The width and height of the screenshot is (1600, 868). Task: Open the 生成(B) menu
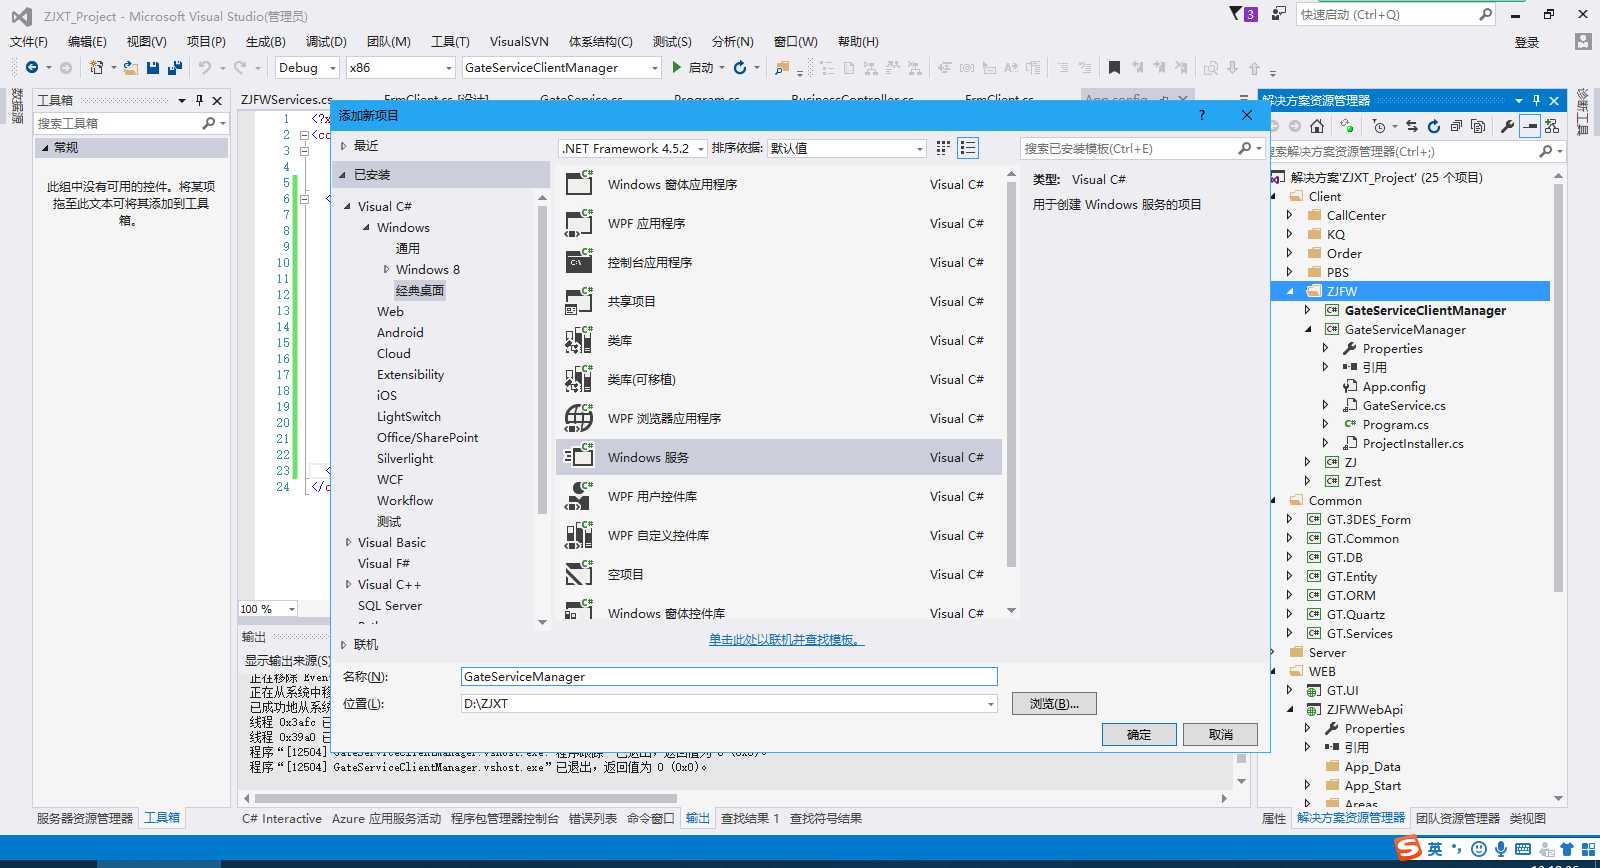[266, 41]
